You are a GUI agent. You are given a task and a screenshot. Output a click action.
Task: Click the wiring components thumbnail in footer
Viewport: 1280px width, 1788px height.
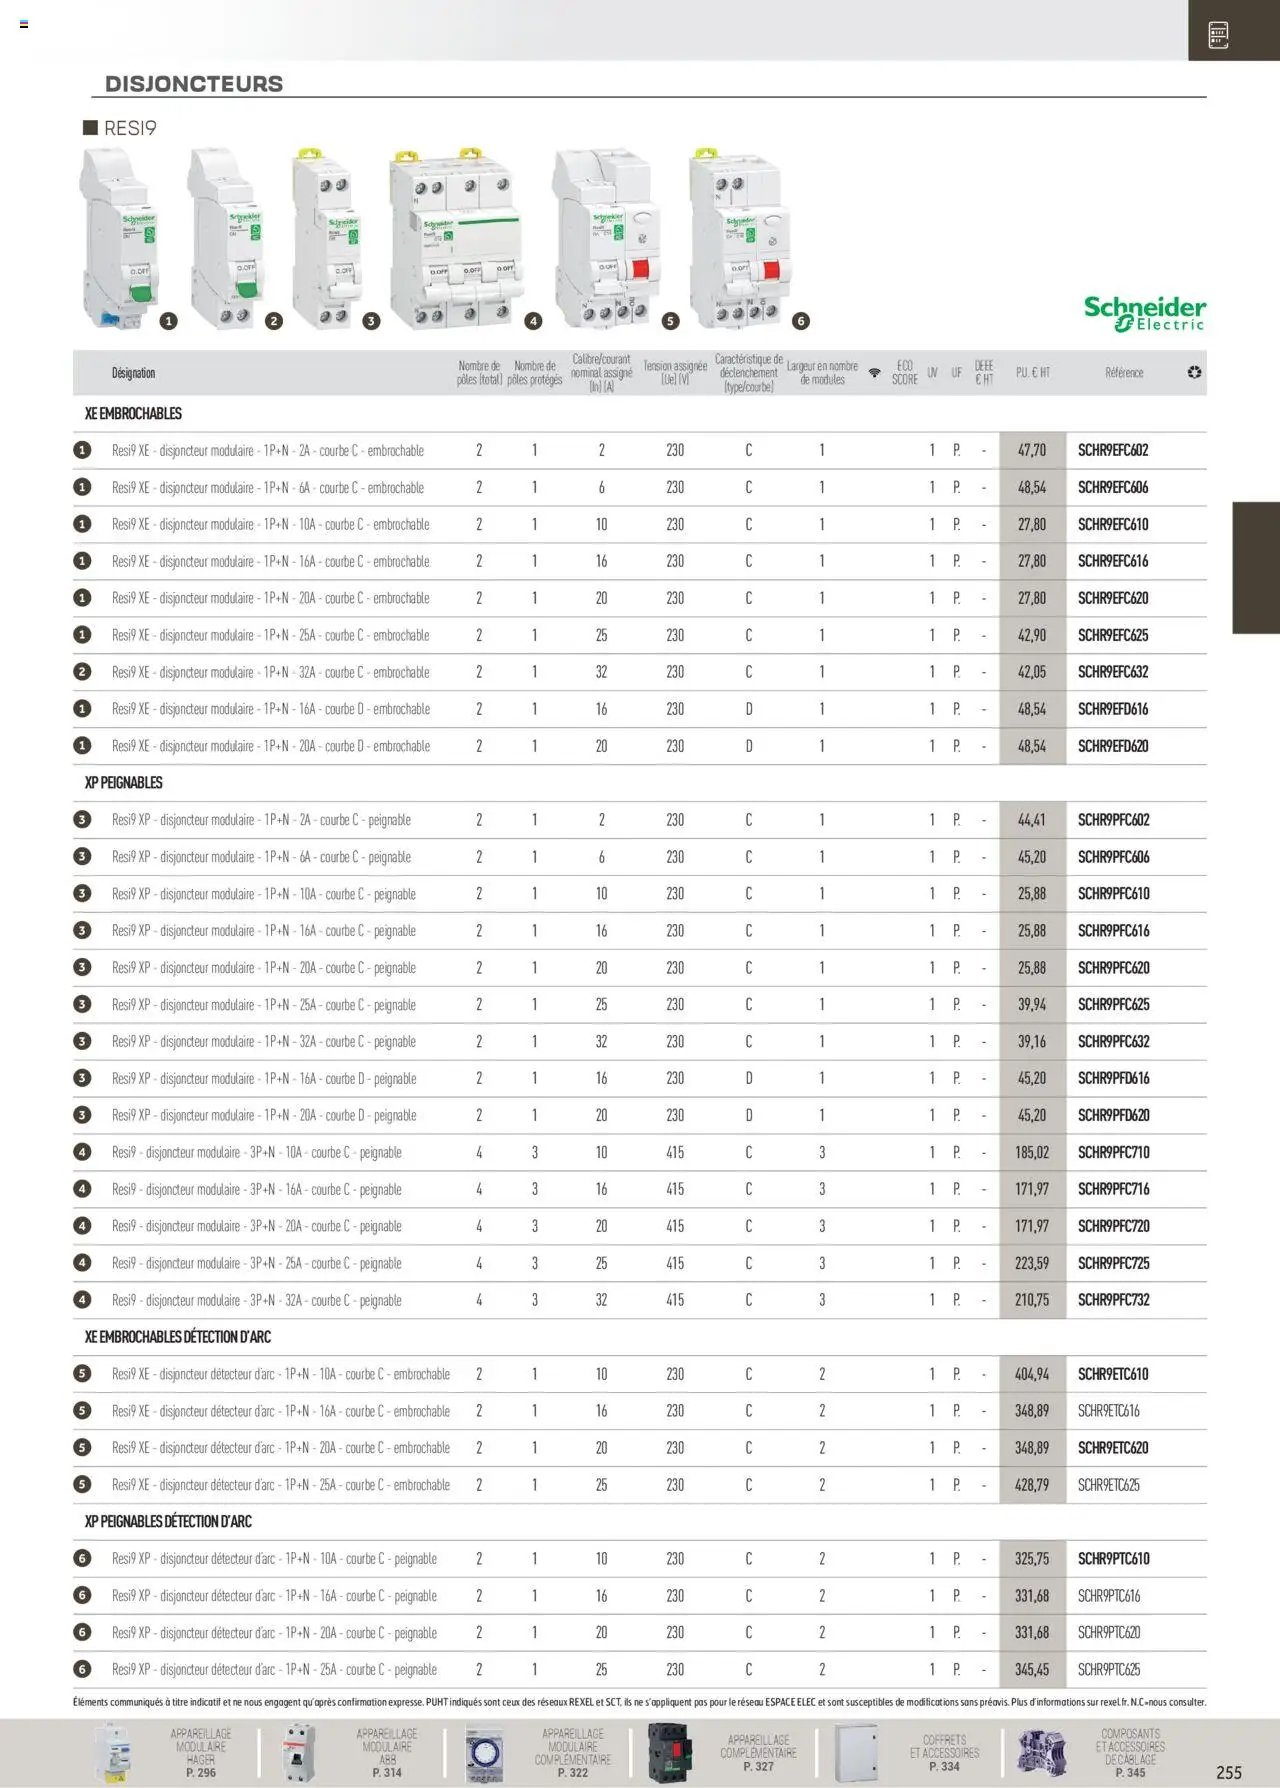coord(1042,1753)
